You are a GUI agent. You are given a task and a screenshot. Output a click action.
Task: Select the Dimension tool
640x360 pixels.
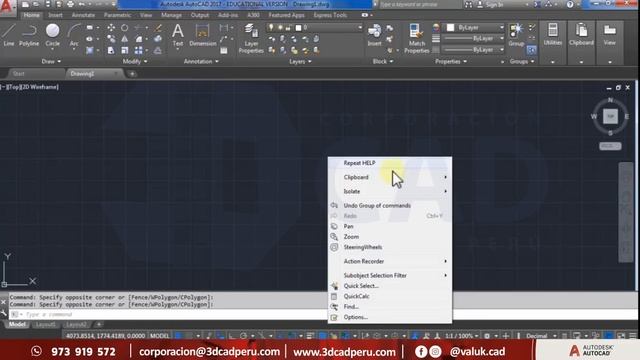click(x=202, y=35)
